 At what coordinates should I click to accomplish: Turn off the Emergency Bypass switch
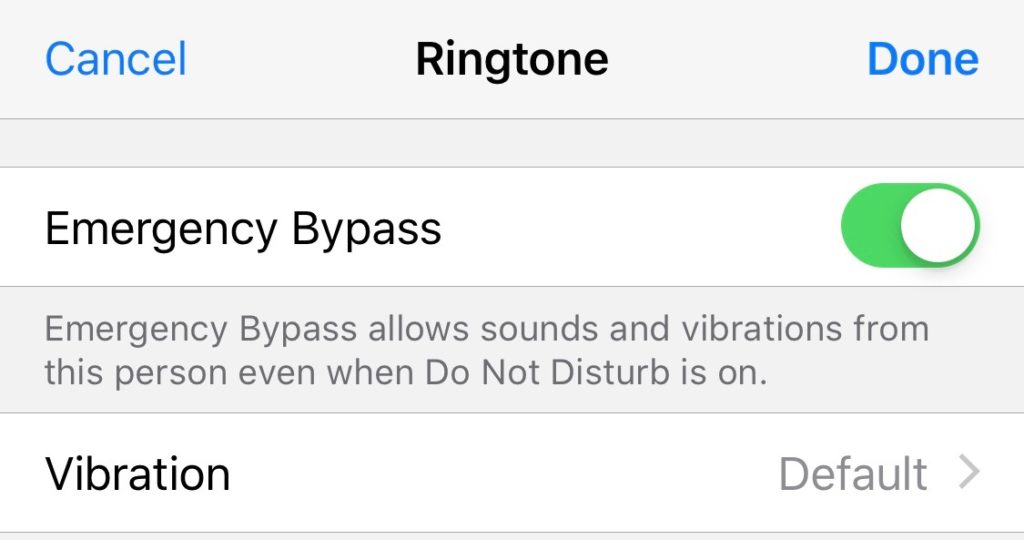click(910, 225)
